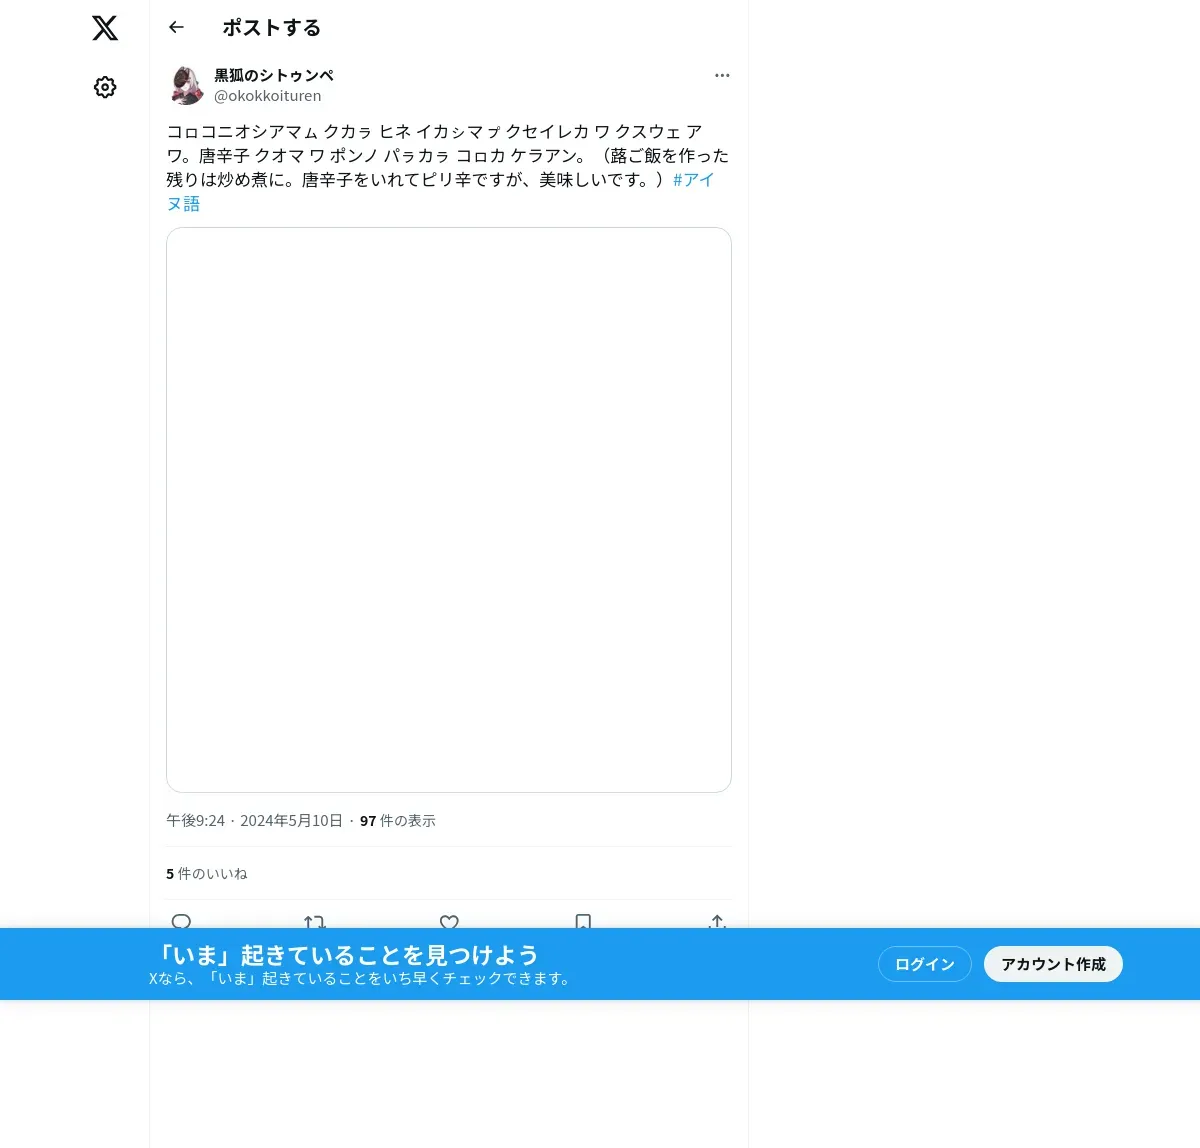Select the repost arrows icon

(x=315, y=921)
